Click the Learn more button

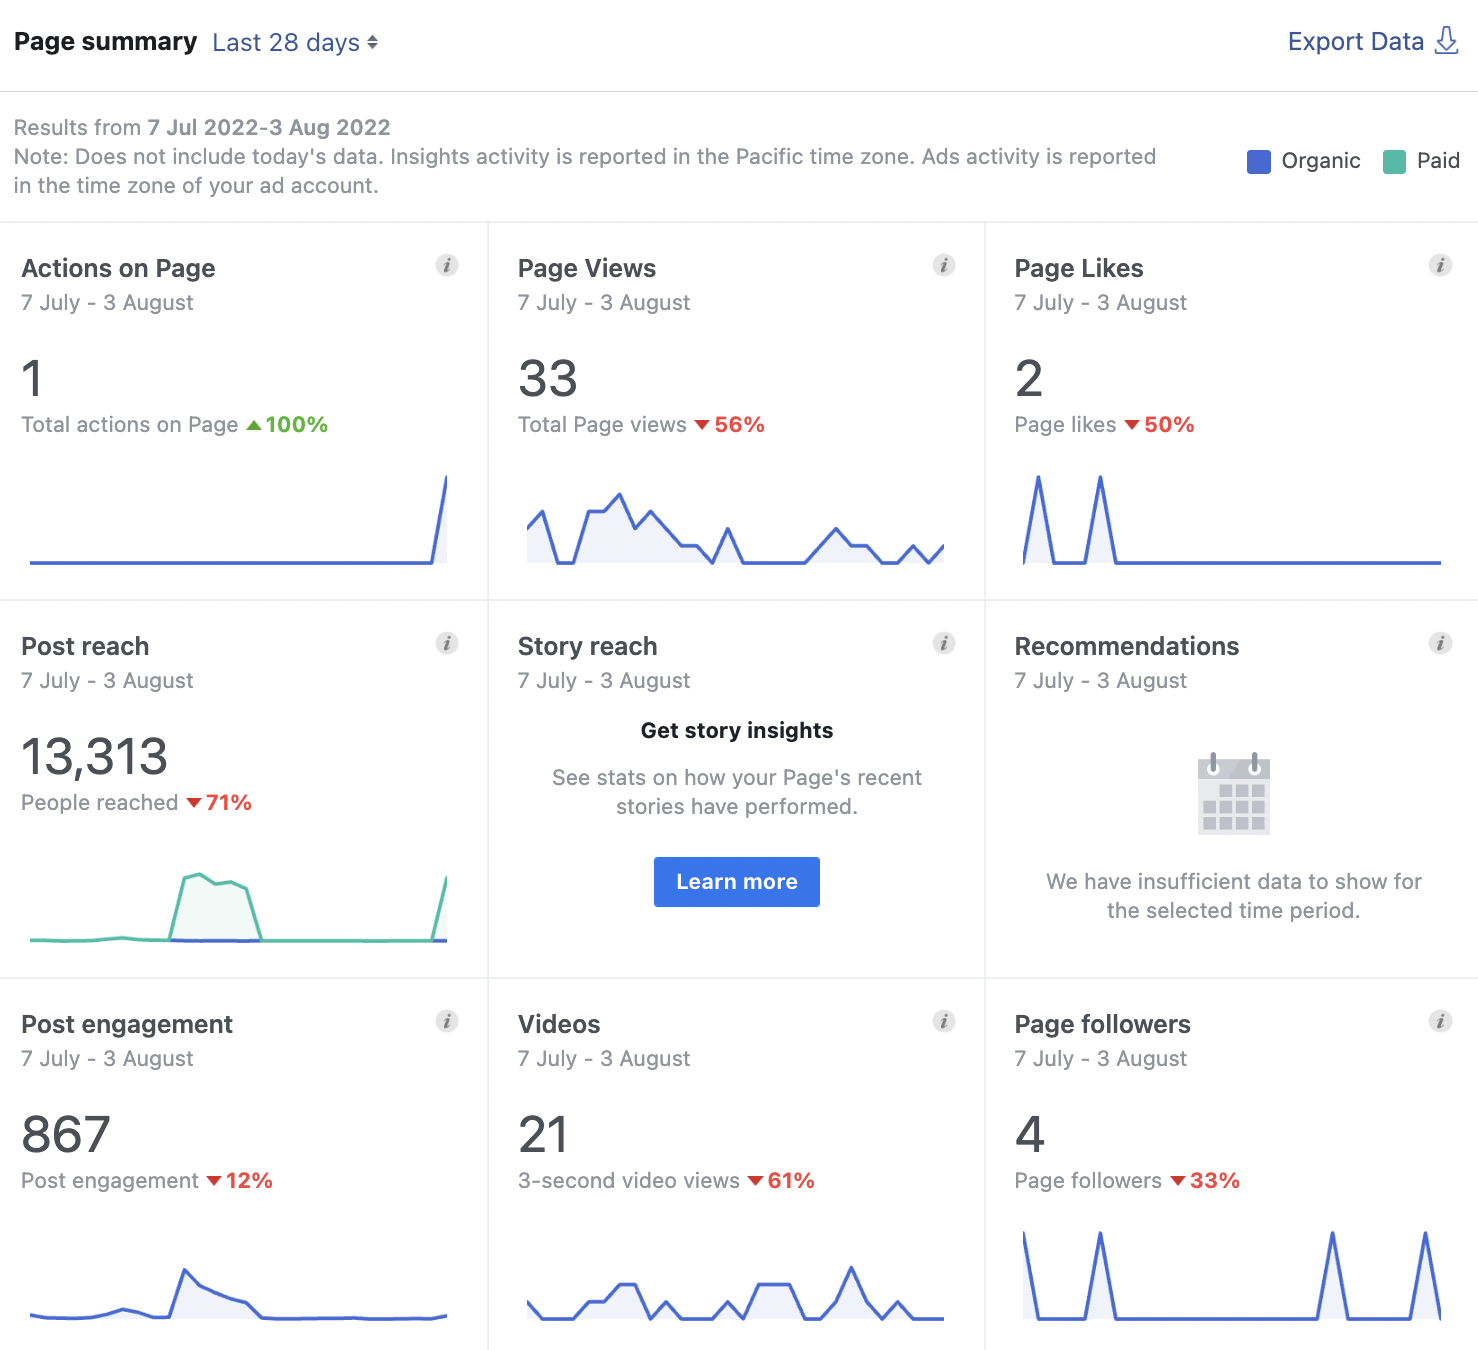coord(737,882)
